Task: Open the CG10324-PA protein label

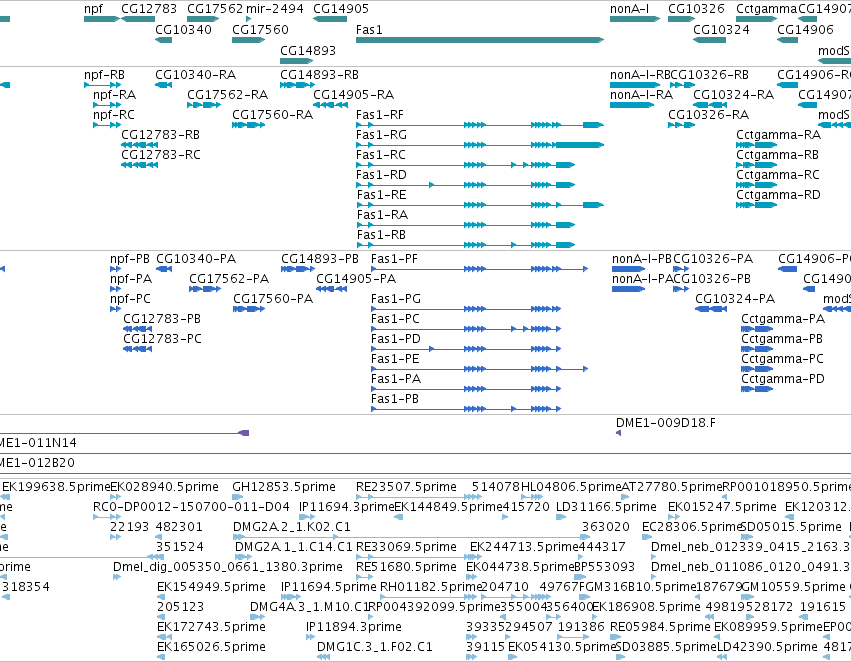Action: 735,298
